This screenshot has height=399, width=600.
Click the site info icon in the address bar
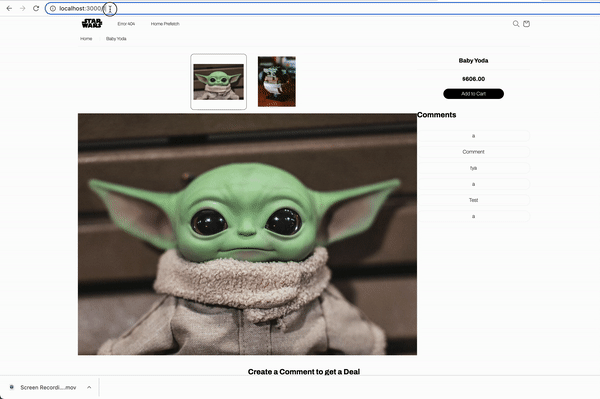[53, 8]
